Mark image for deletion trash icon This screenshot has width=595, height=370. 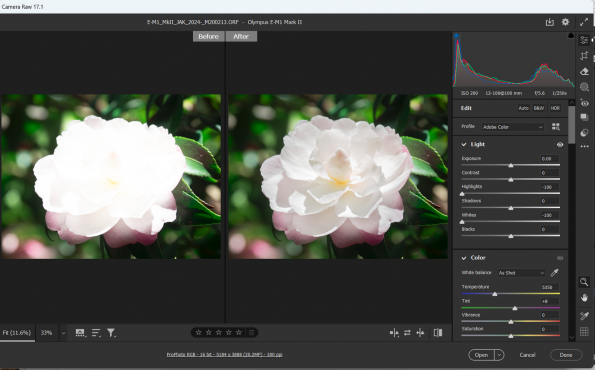[251, 333]
